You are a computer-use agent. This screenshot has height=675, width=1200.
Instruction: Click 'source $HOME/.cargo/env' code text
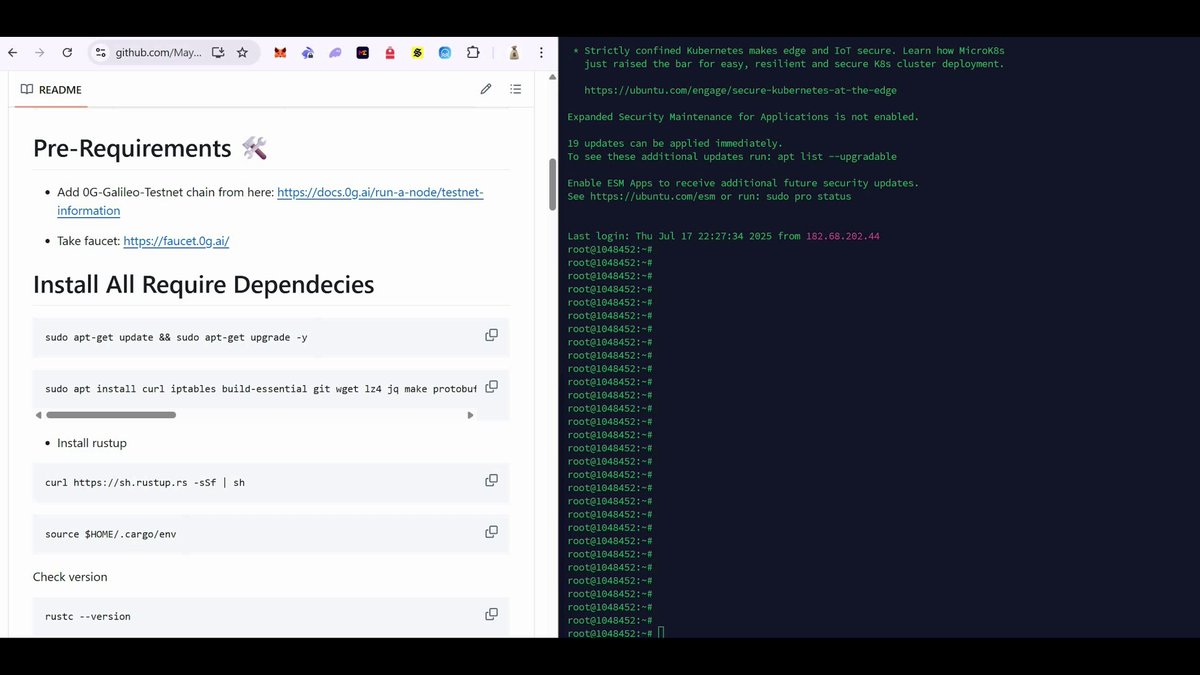coord(111,534)
